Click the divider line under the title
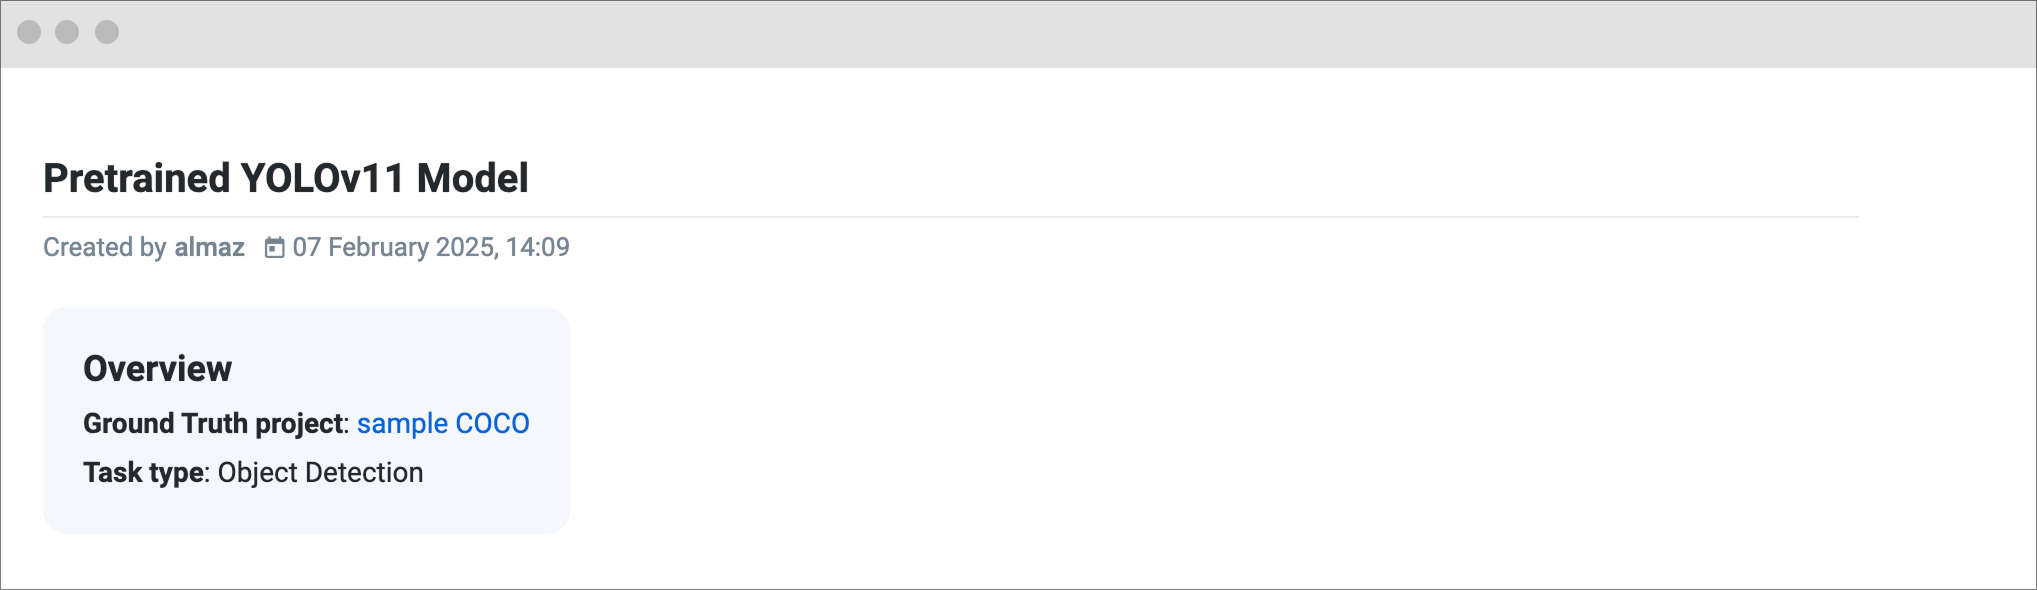The height and width of the screenshot is (590, 2037). point(951,216)
